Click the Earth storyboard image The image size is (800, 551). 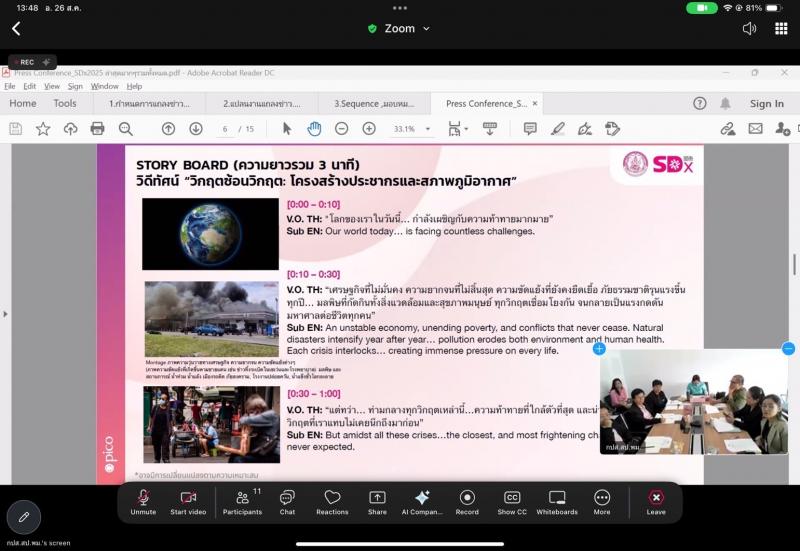click(x=210, y=234)
